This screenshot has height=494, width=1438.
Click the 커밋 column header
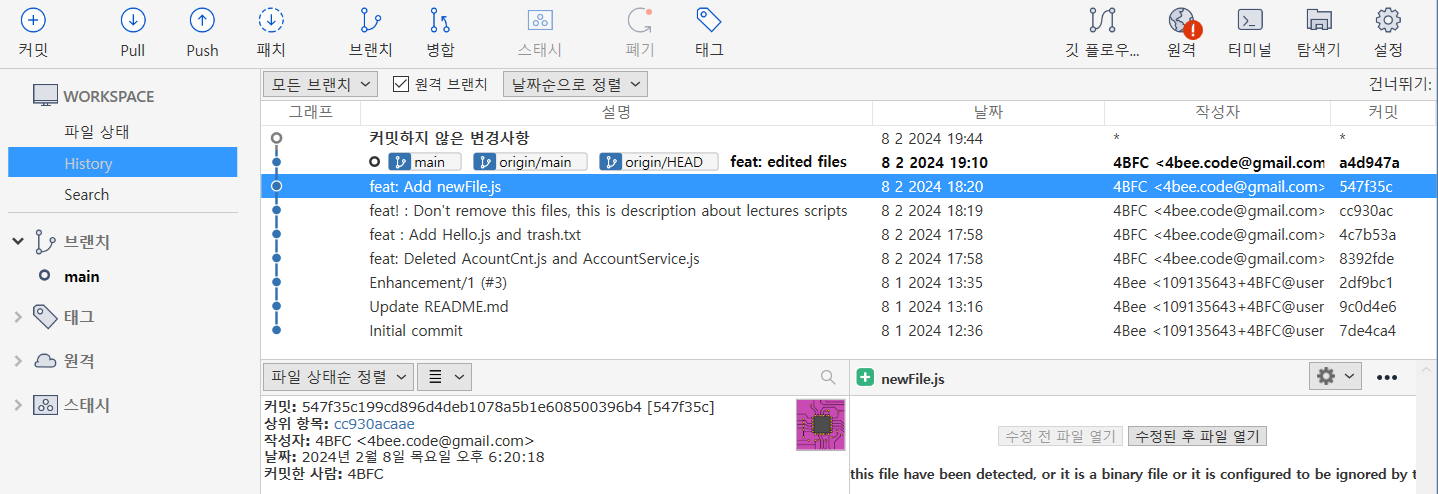pos(1383,112)
